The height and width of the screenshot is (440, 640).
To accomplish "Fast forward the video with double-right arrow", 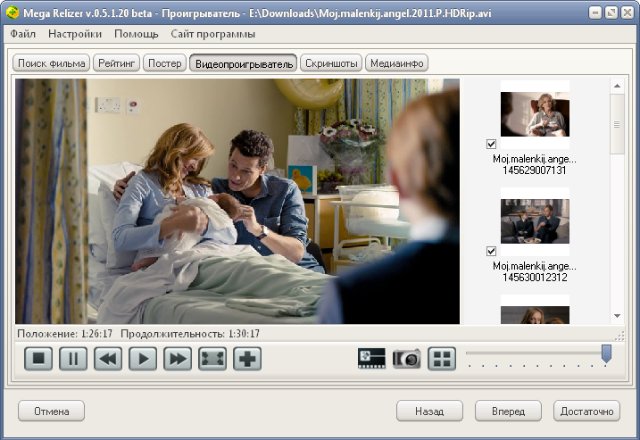I will coord(178,359).
